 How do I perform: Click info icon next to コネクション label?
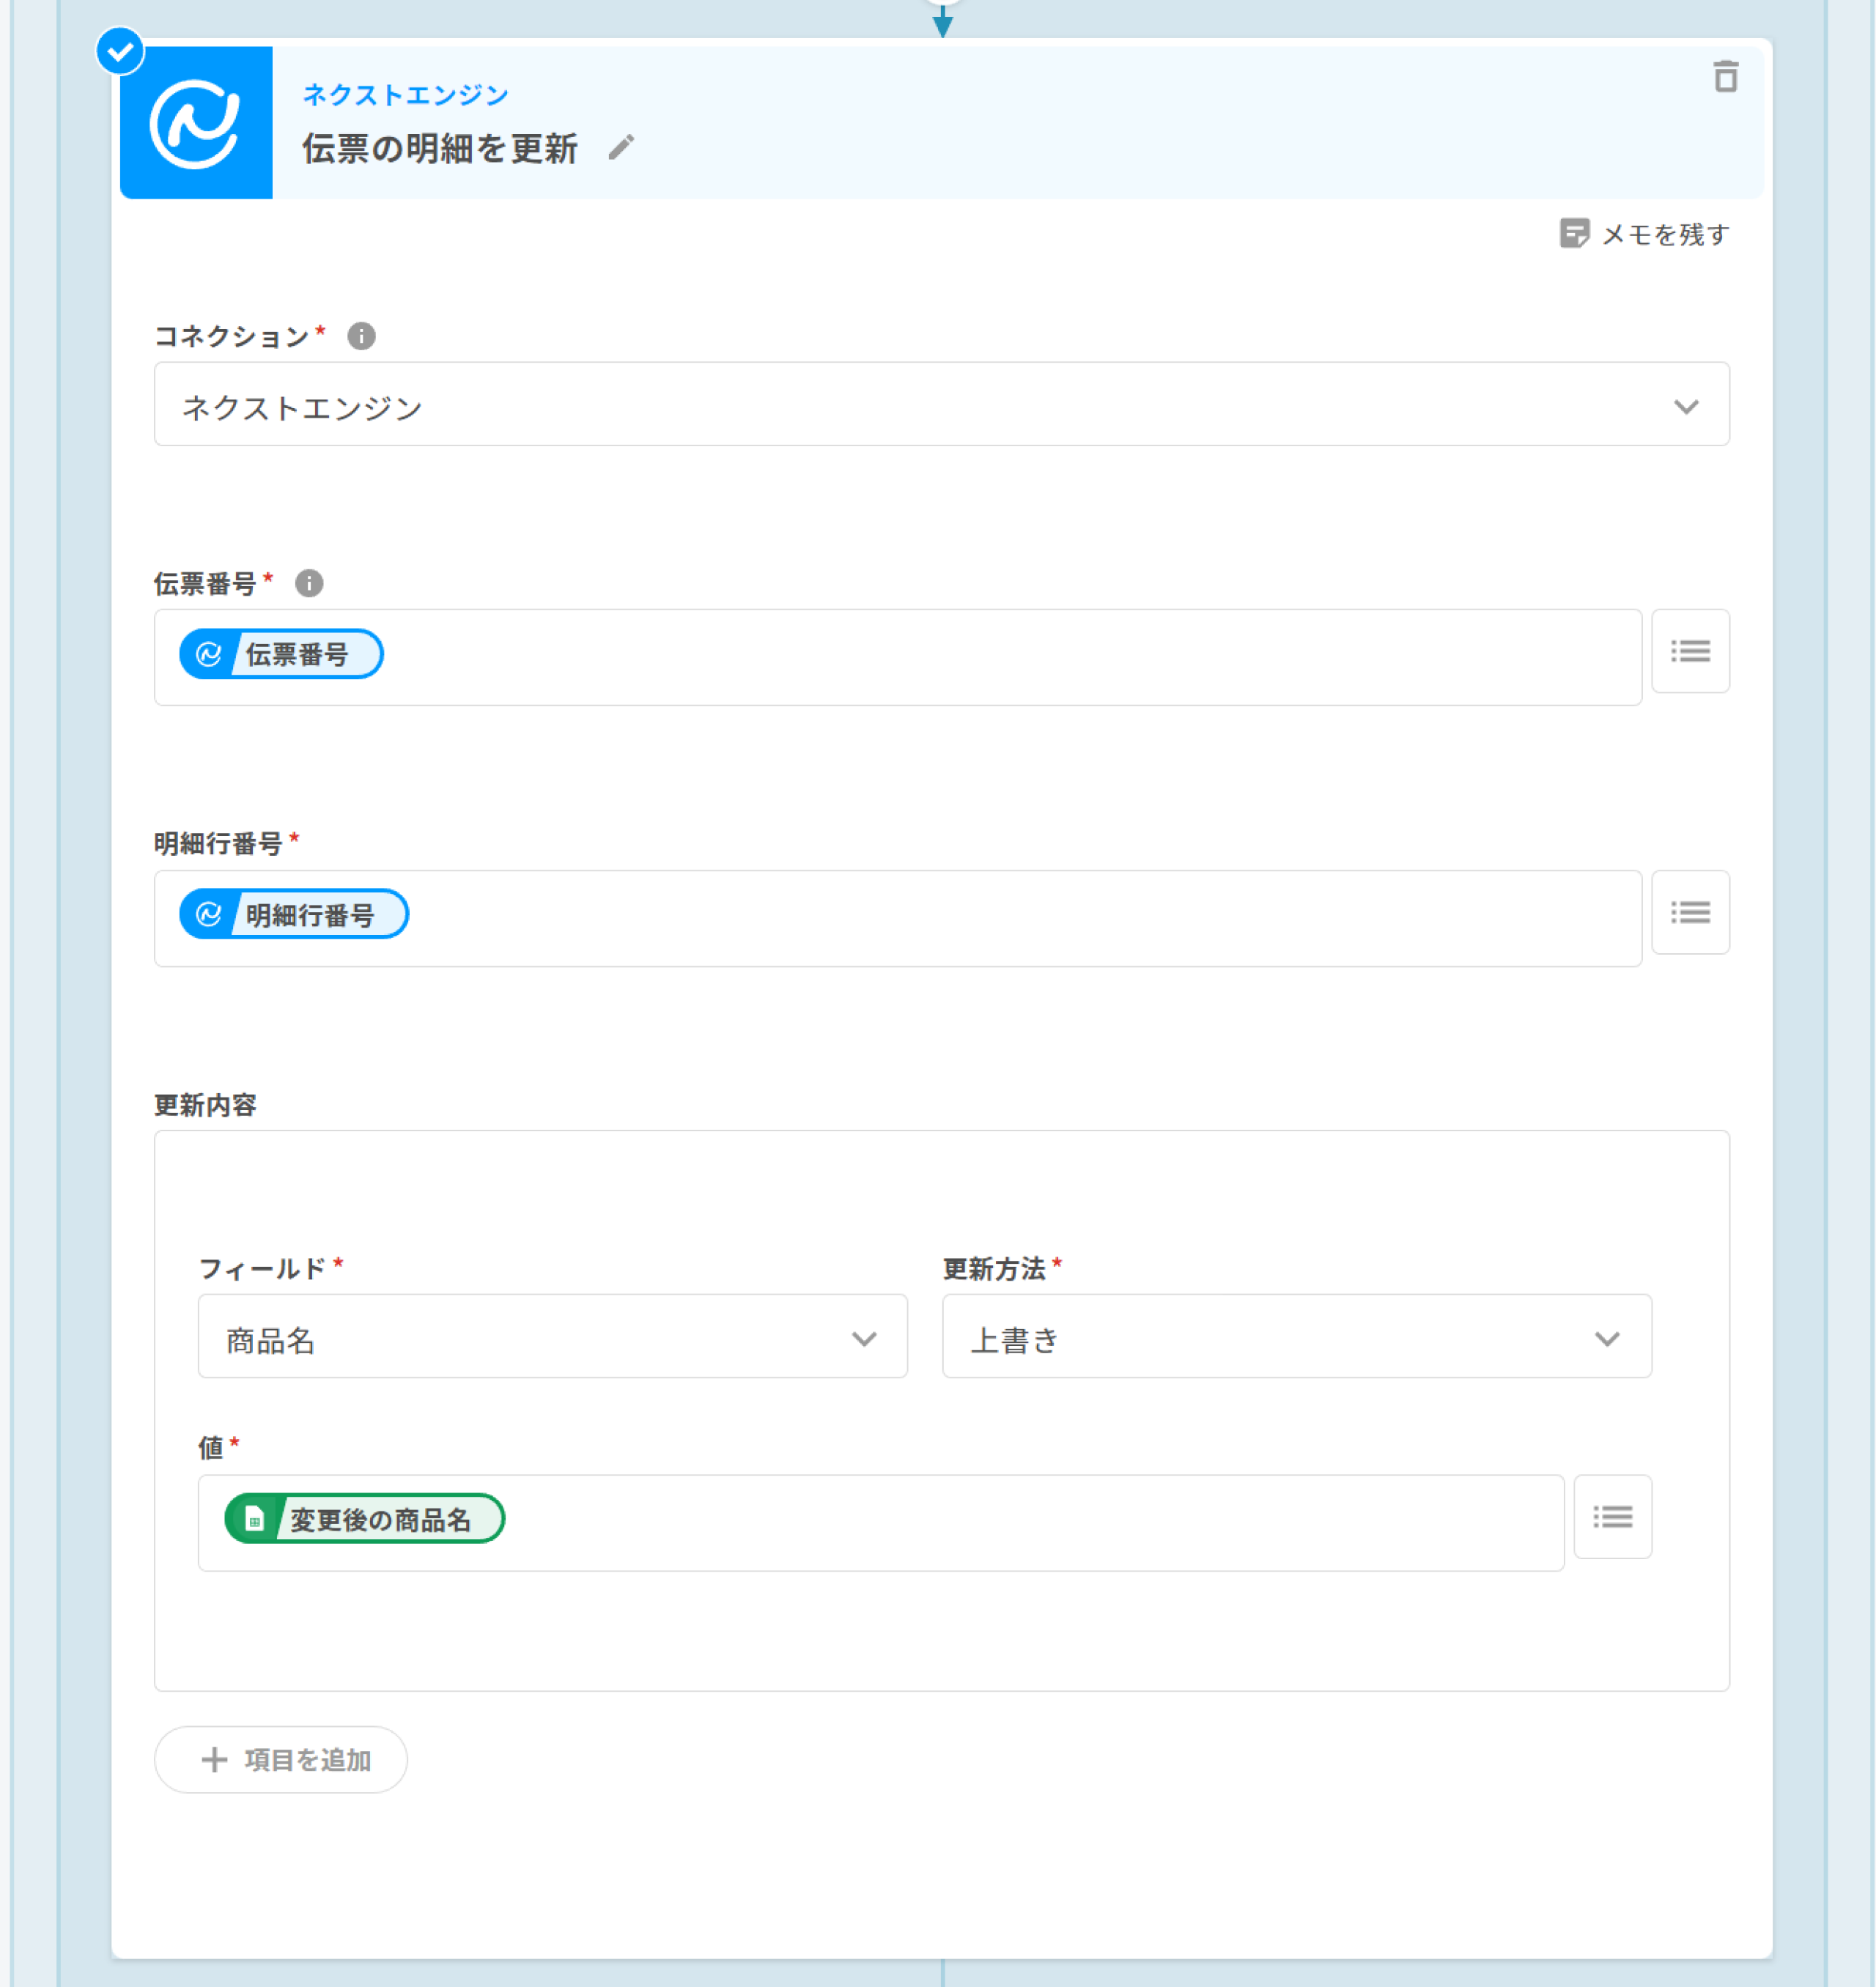(x=361, y=336)
